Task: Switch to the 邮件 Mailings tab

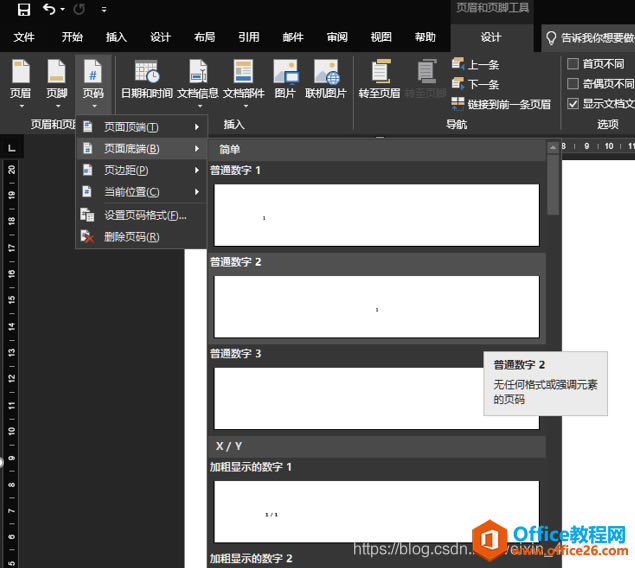Action: [x=293, y=37]
